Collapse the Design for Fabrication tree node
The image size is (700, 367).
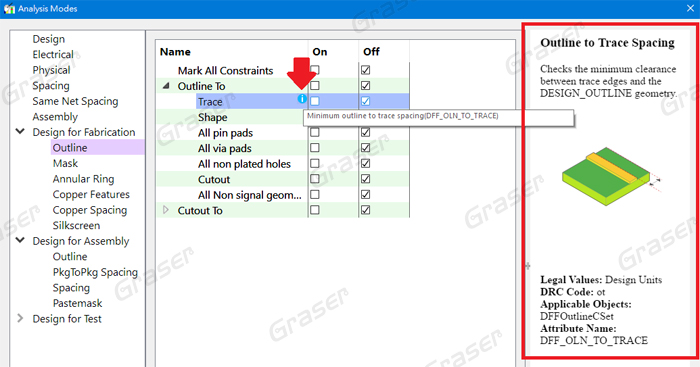(x=20, y=132)
